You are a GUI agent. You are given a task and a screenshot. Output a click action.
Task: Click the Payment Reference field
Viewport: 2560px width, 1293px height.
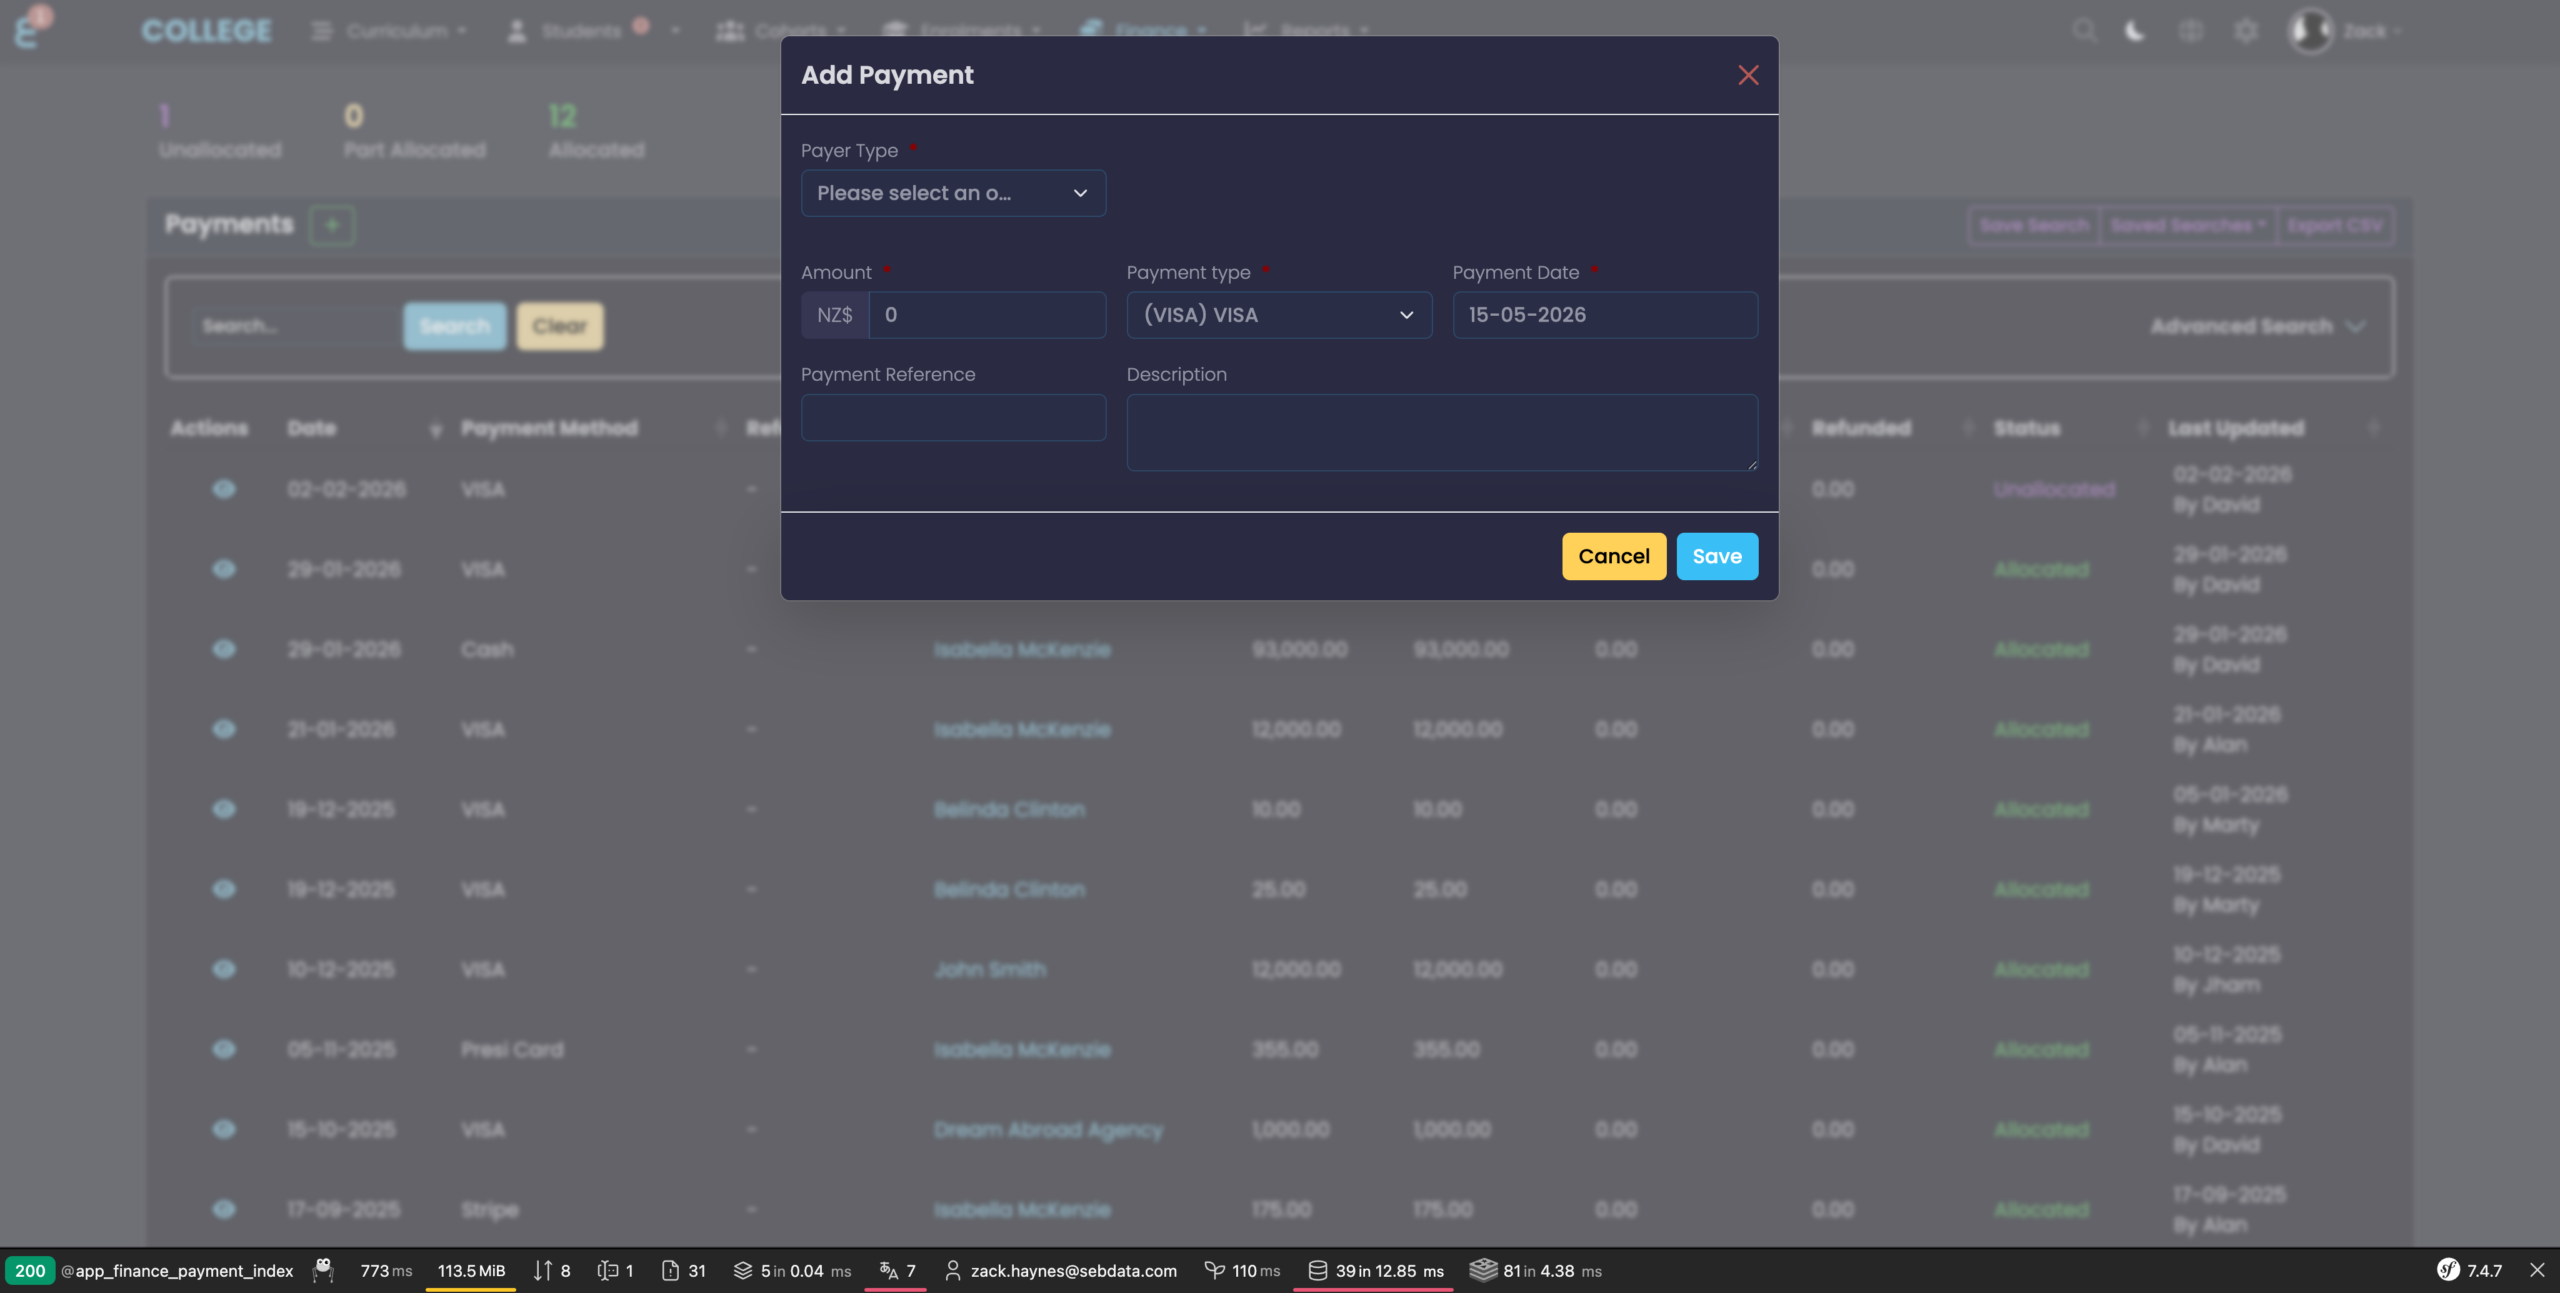953,417
